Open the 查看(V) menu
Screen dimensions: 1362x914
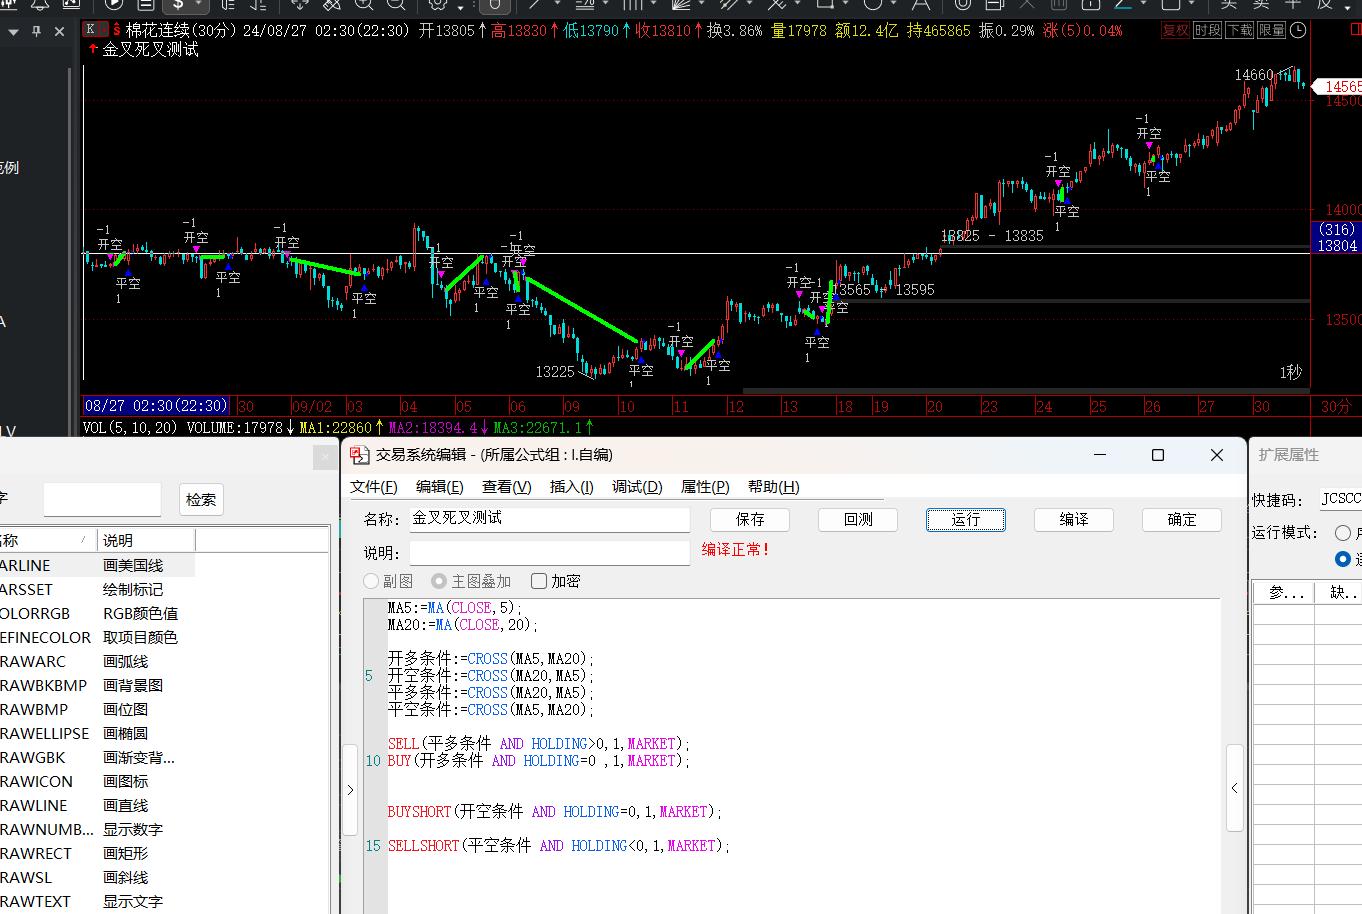(507, 487)
